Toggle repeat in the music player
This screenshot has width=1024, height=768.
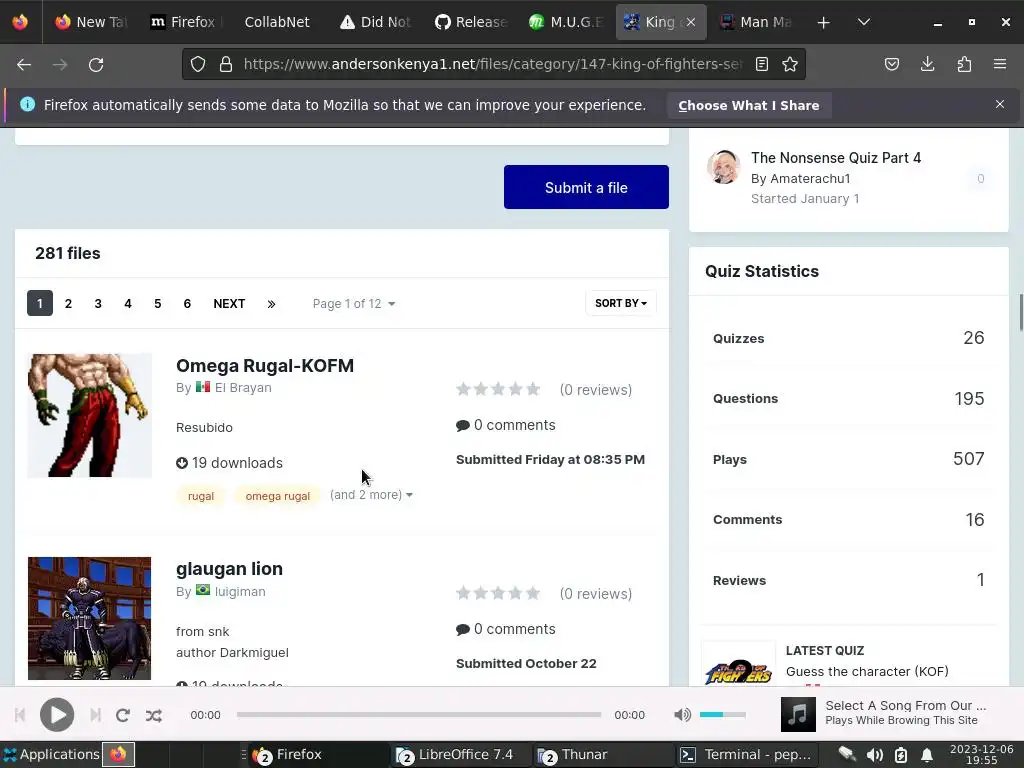[123, 715]
